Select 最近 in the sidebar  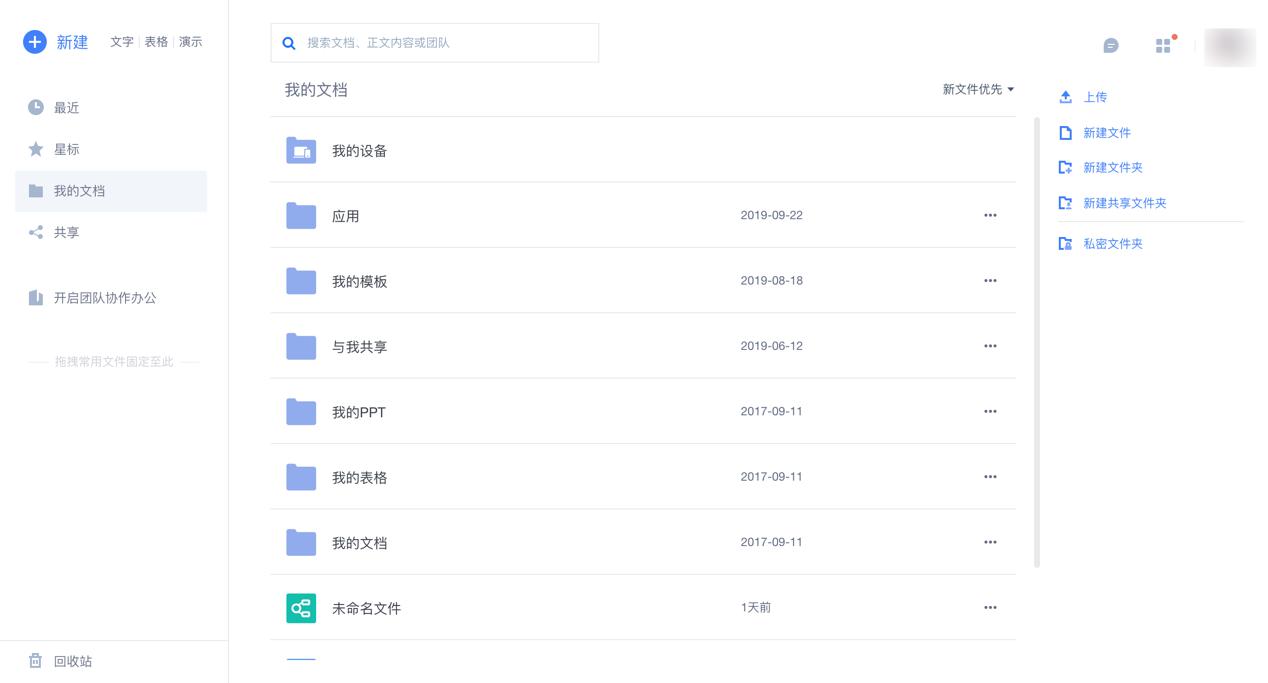tap(66, 108)
